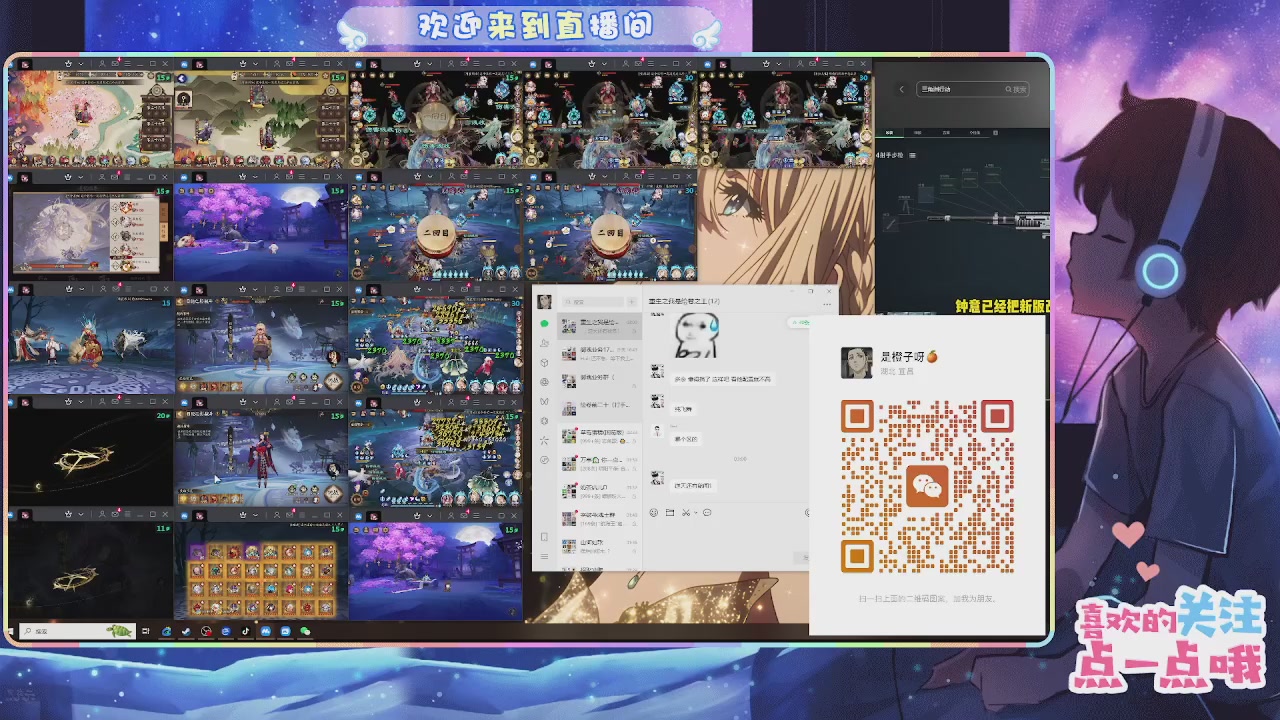Open WeChat hamburger settings menu
The height and width of the screenshot is (720, 1280).
(x=544, y=556)
